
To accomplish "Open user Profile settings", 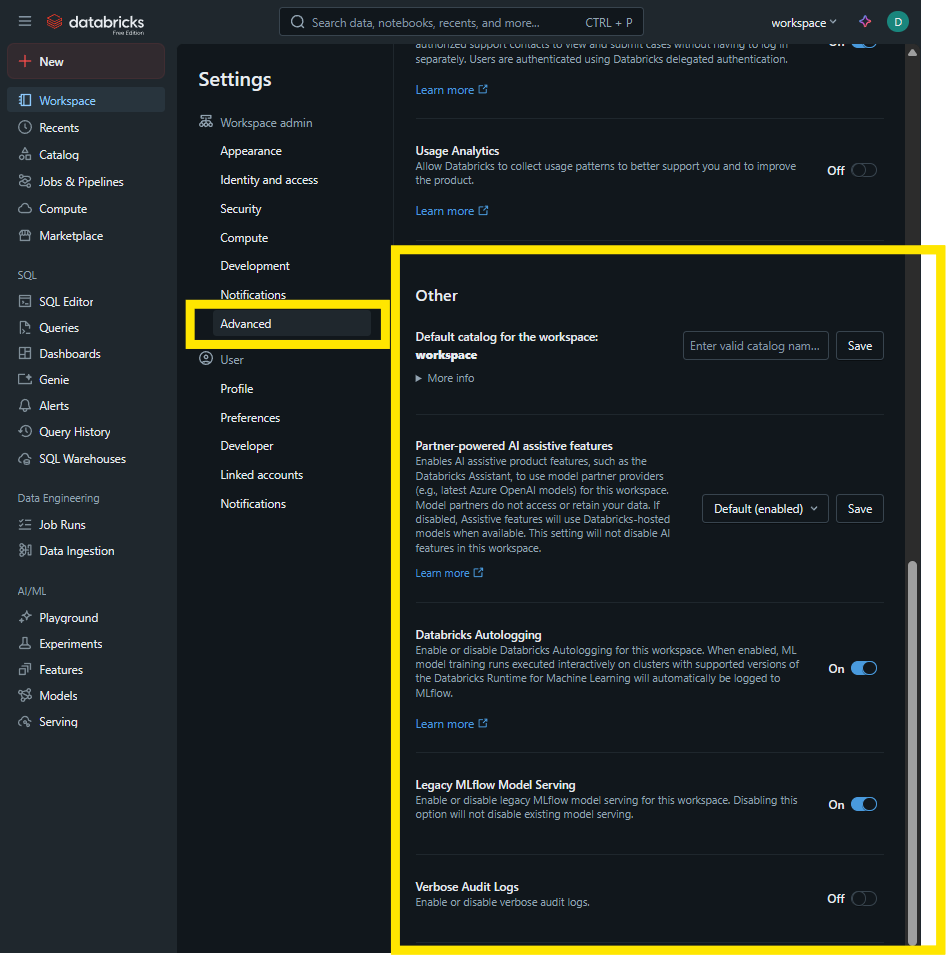I will tap(236, 389).
